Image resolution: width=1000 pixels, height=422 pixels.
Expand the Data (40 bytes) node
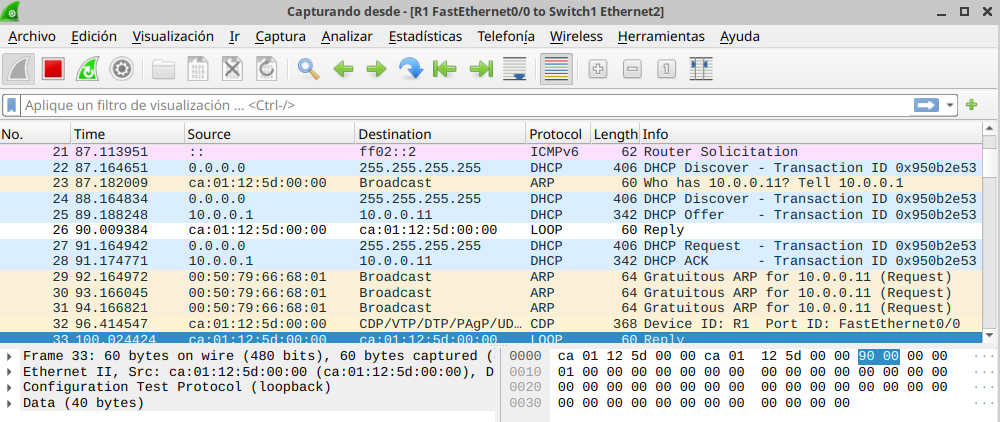pos(10,403)
